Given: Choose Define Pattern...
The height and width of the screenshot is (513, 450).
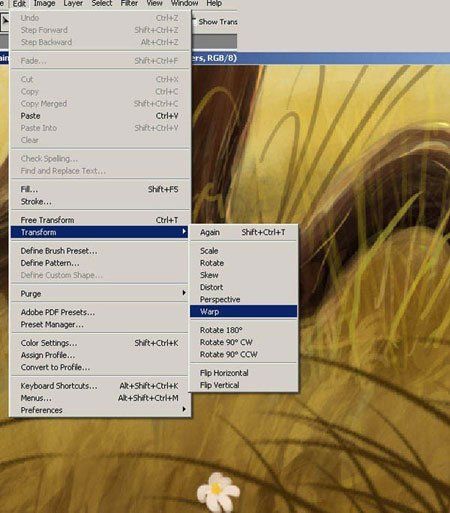Looking at the screenshot, I should tap(99, 263).
